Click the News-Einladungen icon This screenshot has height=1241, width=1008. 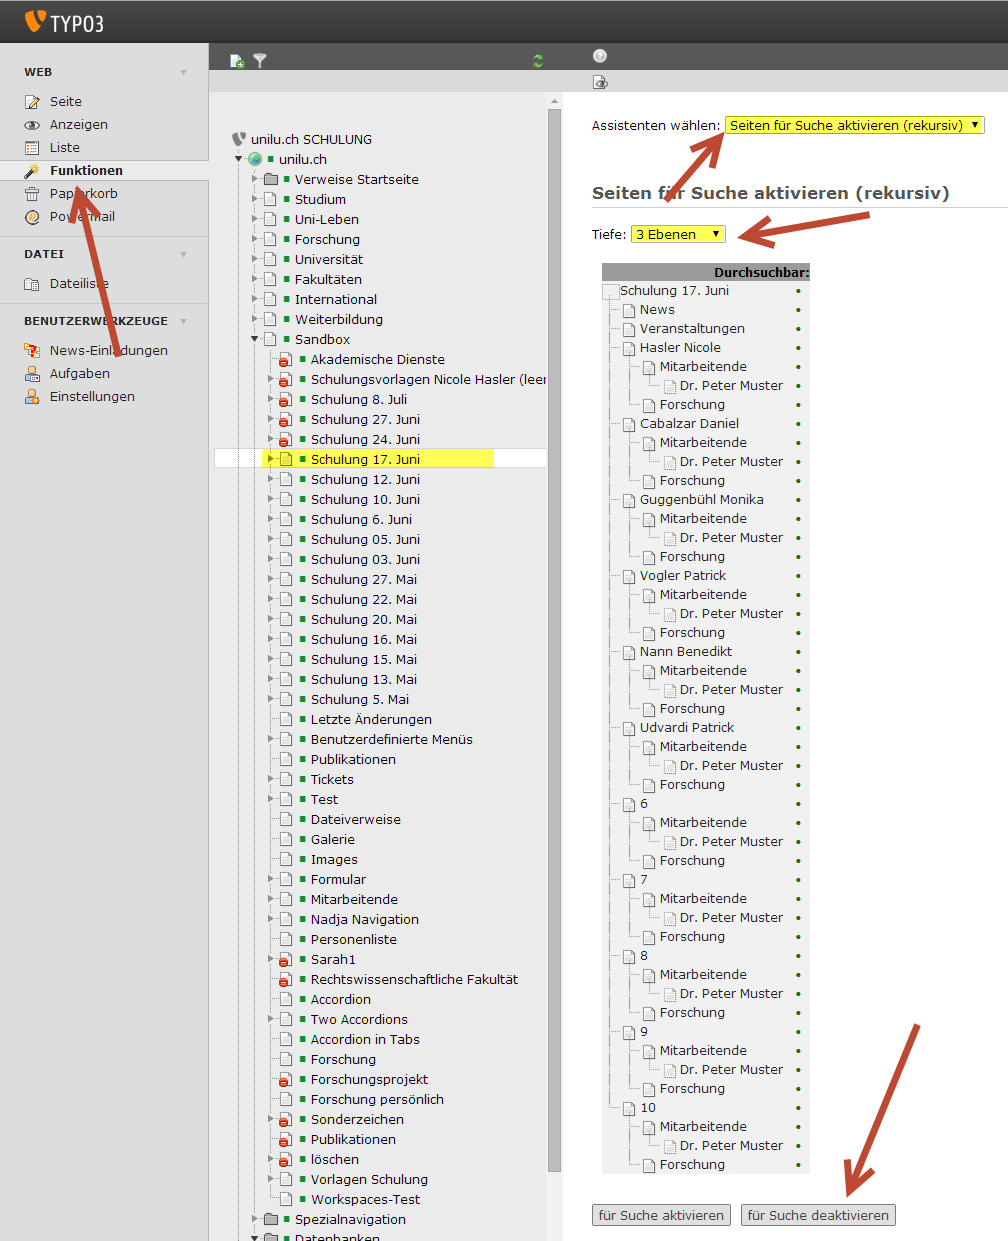(32, 351)
